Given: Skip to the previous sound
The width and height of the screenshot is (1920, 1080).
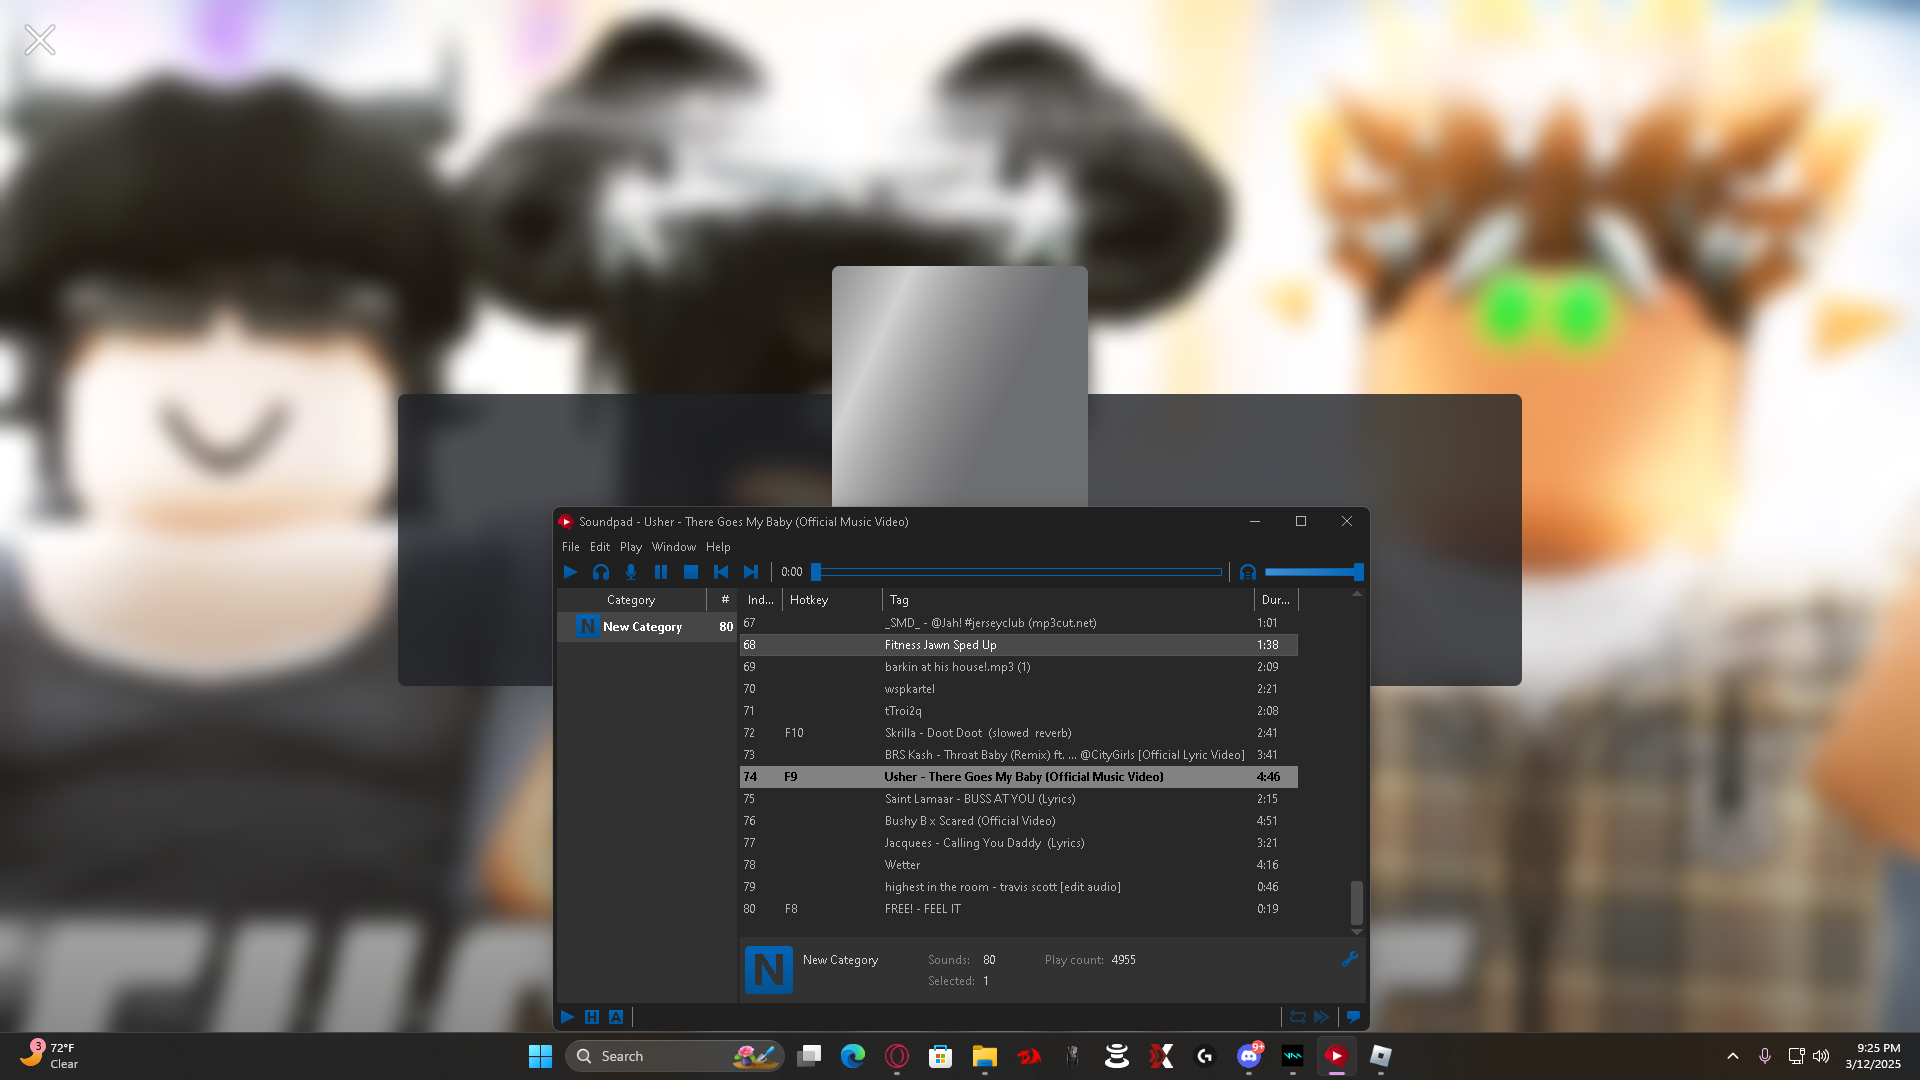Looking at the screenshot, I should 721,572.
